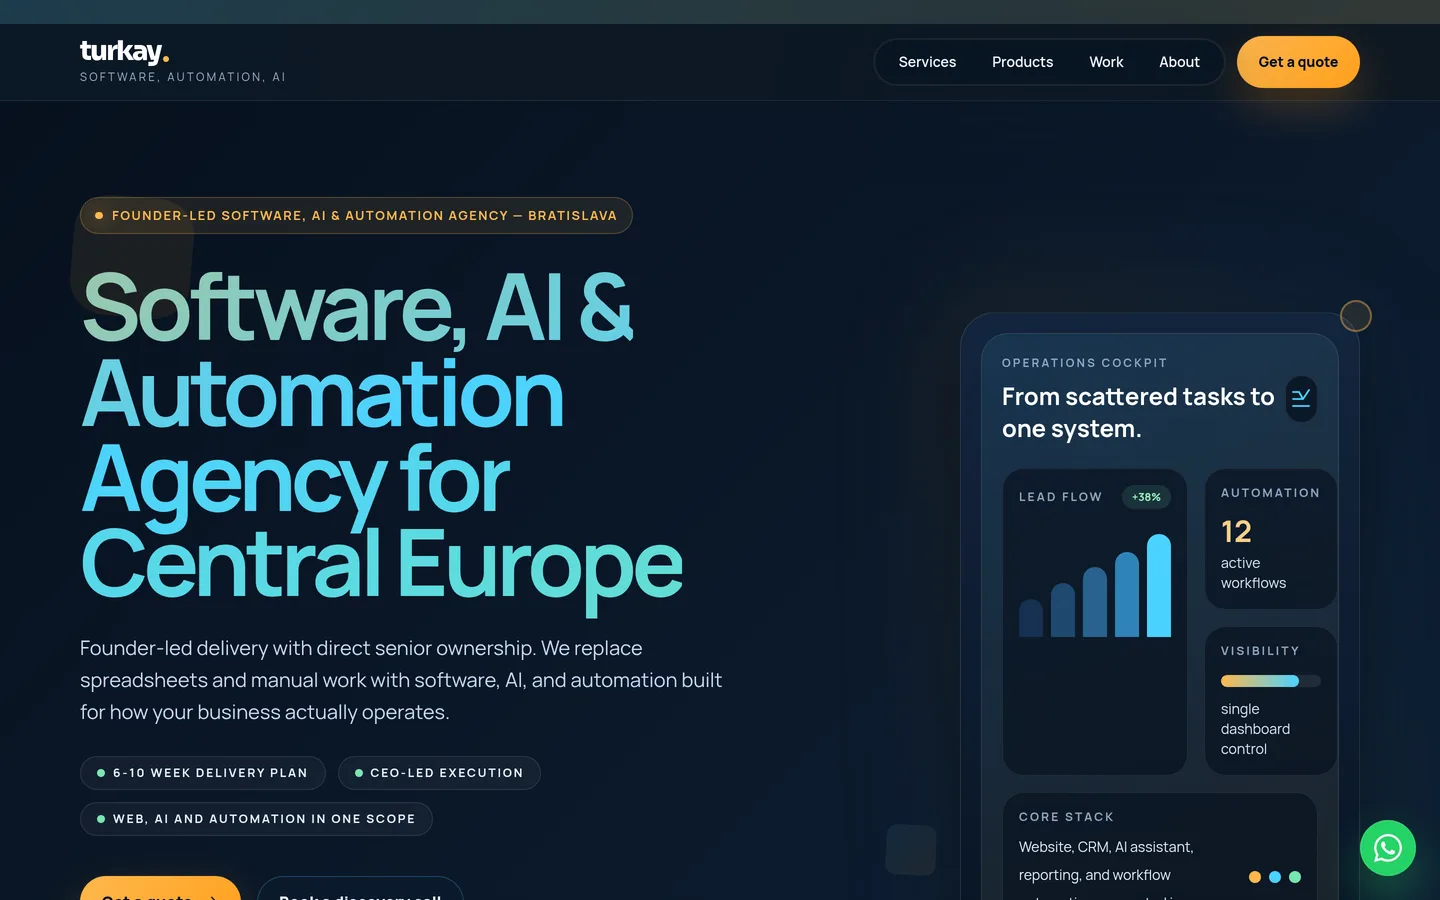Open the WhatsApp chat button
The image size is (1440, 900).
tap(1387, 848)
